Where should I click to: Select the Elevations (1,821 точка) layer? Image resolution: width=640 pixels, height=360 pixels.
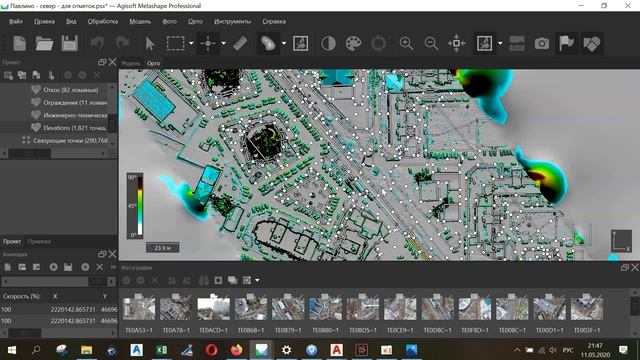coord(75,128)
